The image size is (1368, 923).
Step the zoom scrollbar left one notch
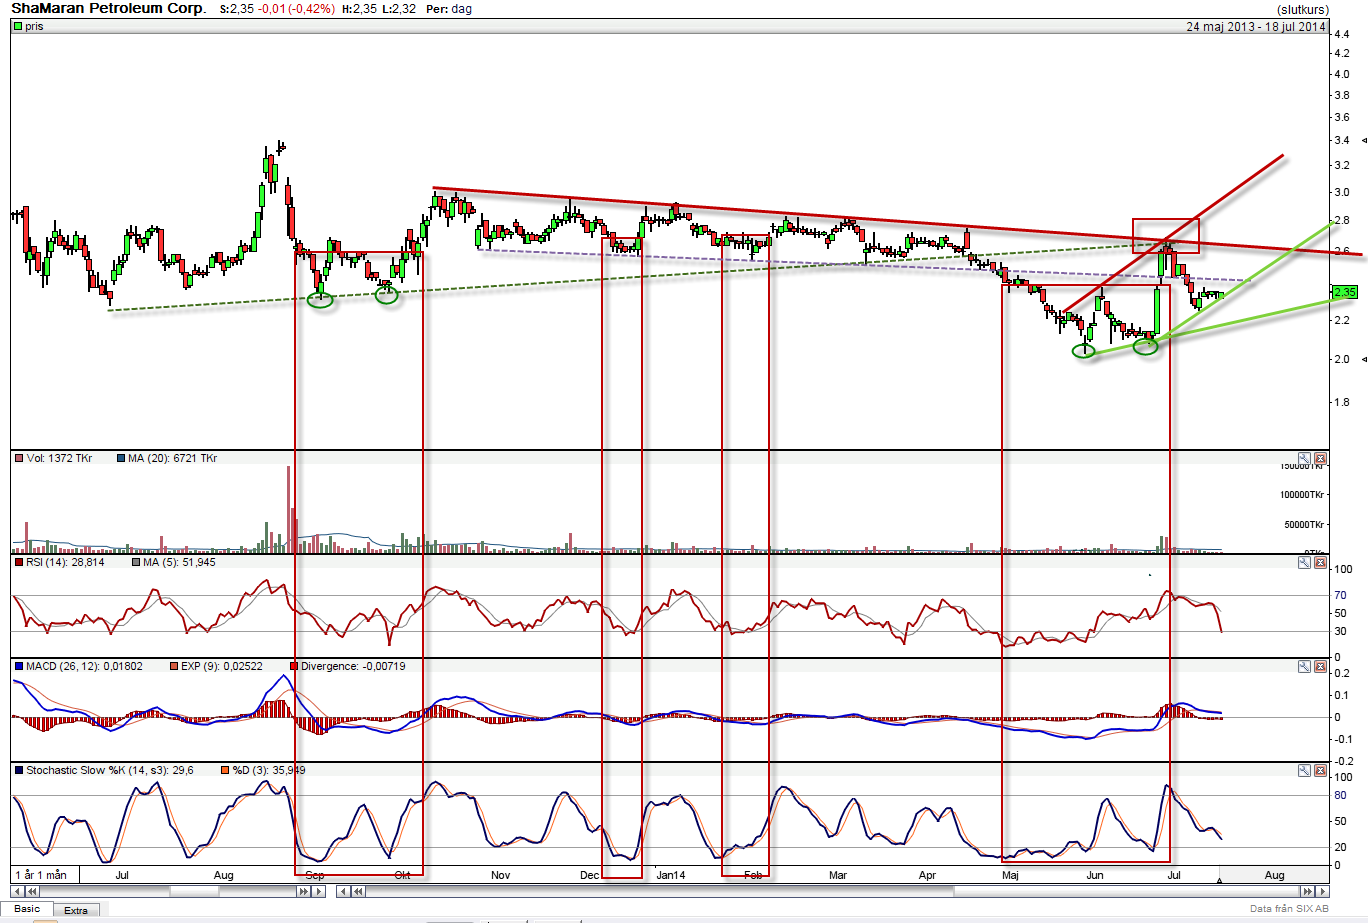17,891
